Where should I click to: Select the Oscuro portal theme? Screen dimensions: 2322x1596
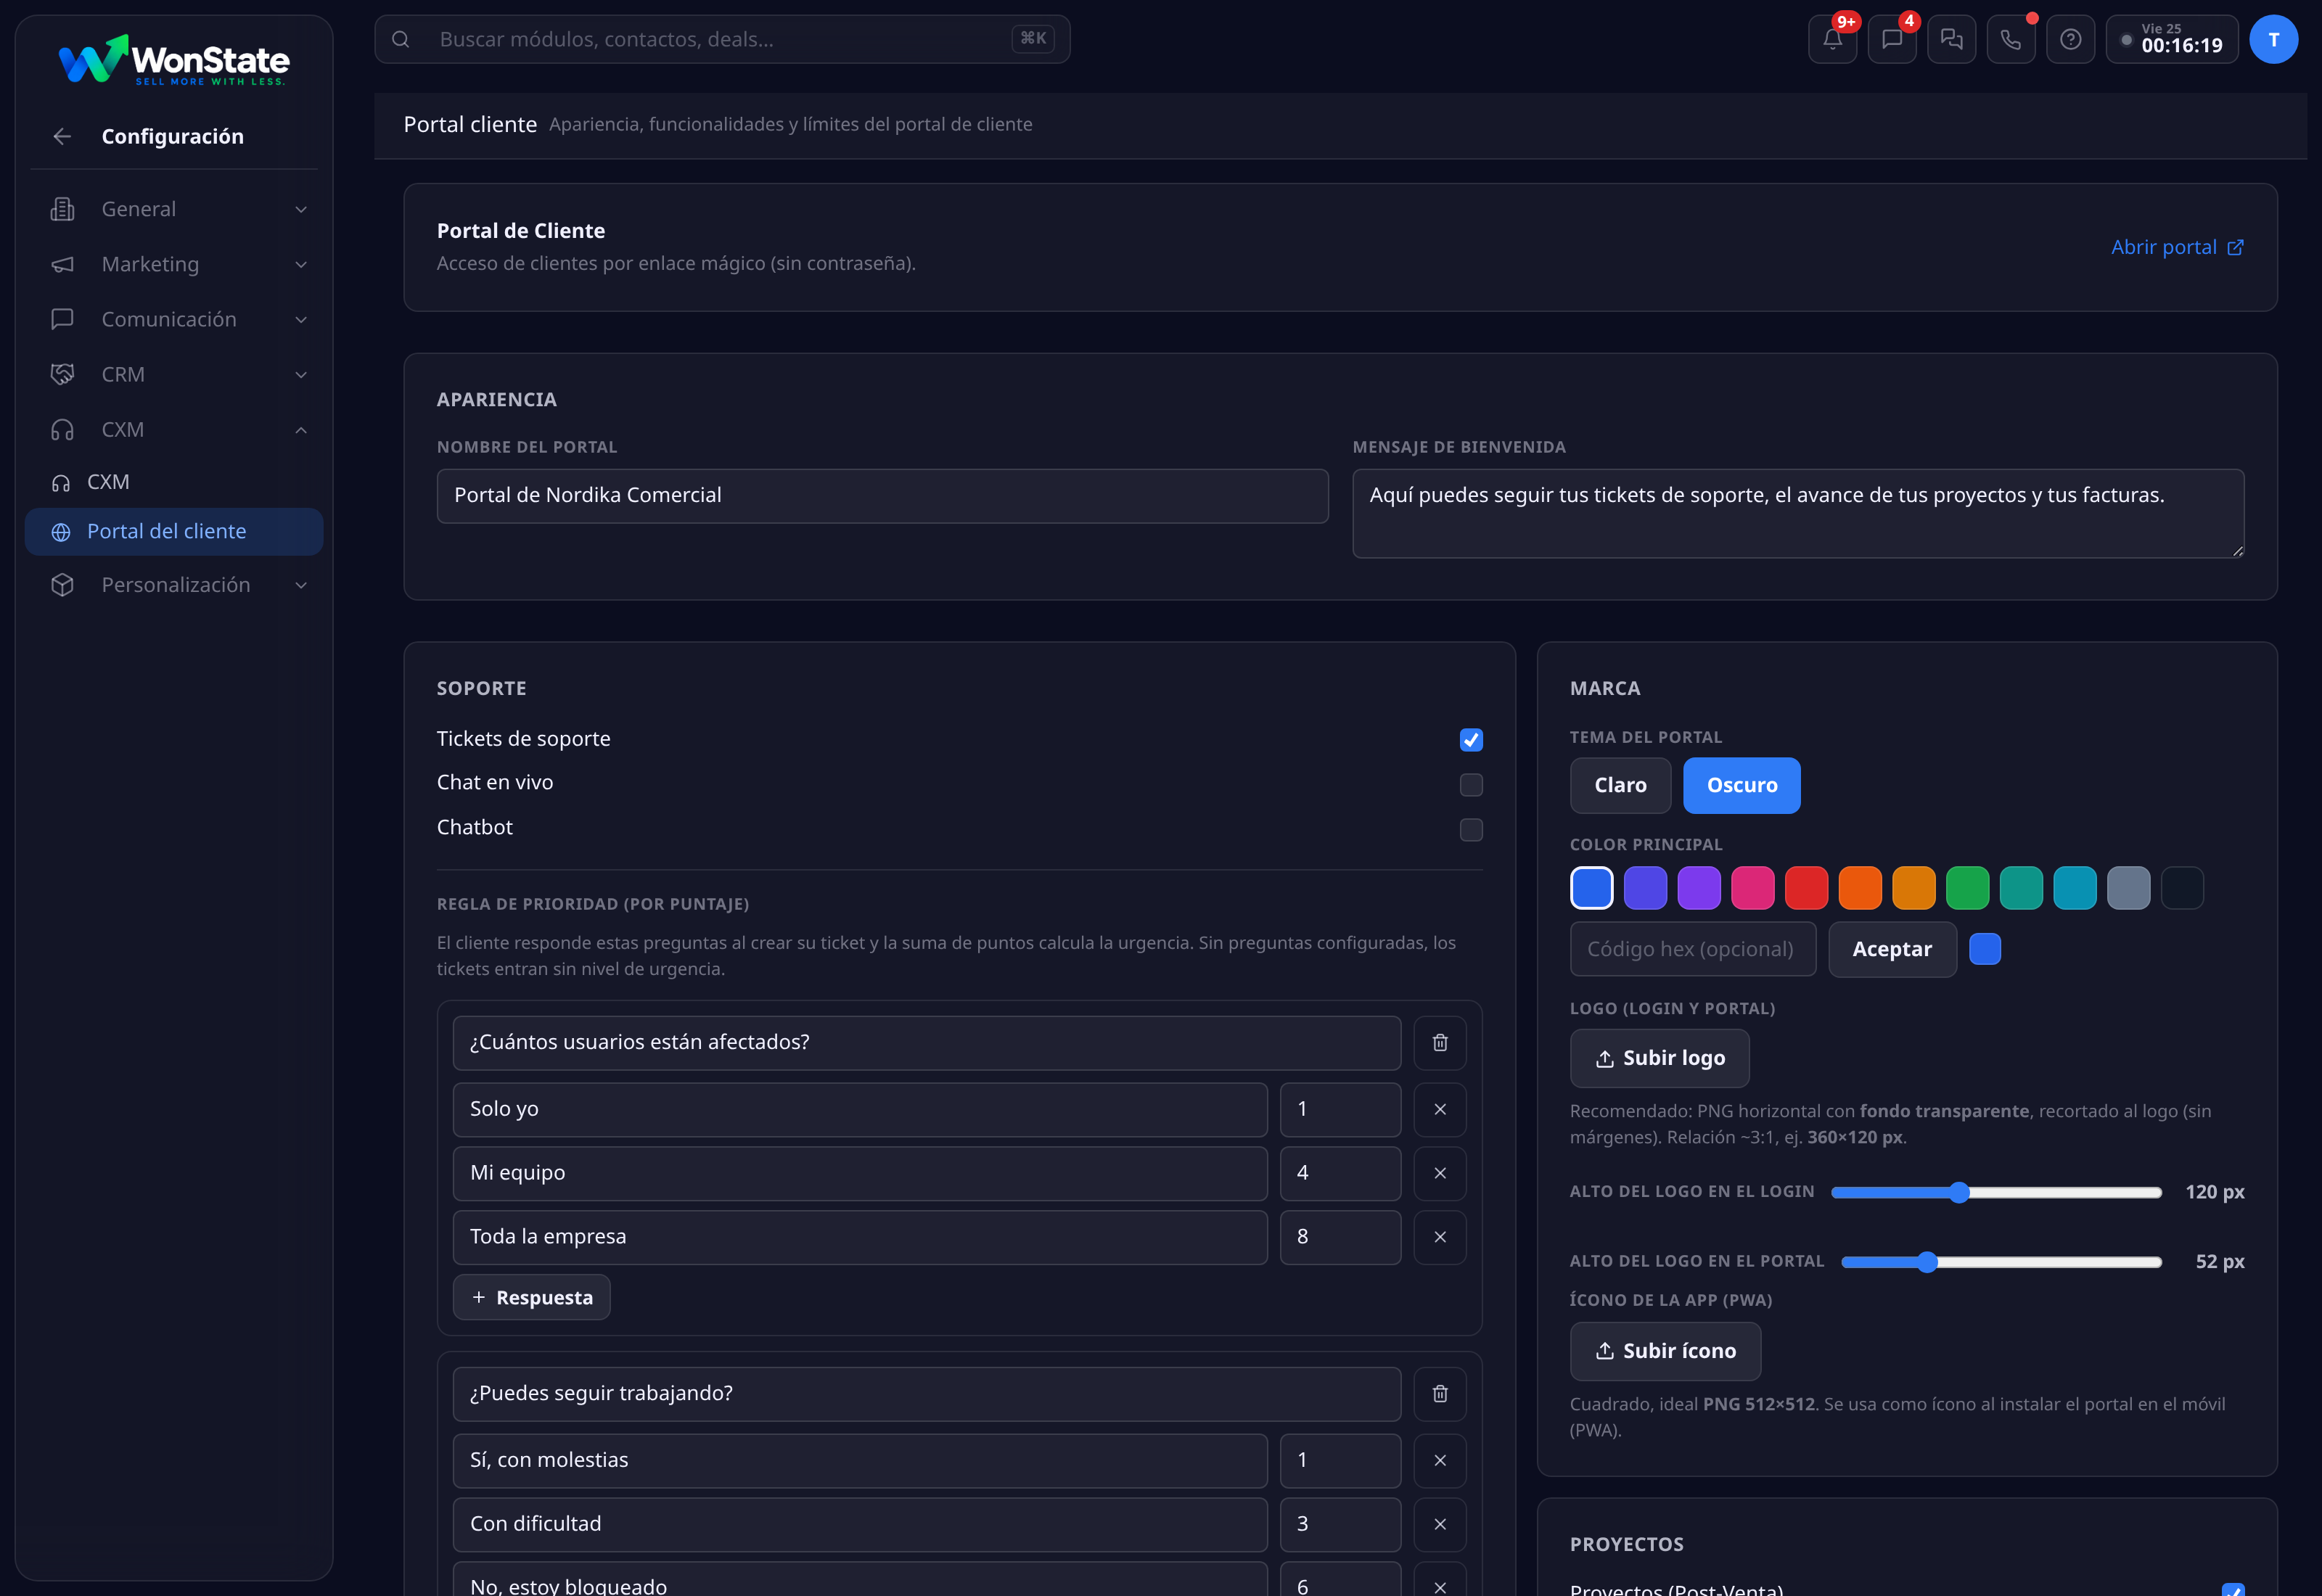pyautogui.click(x=1741, y=786)
